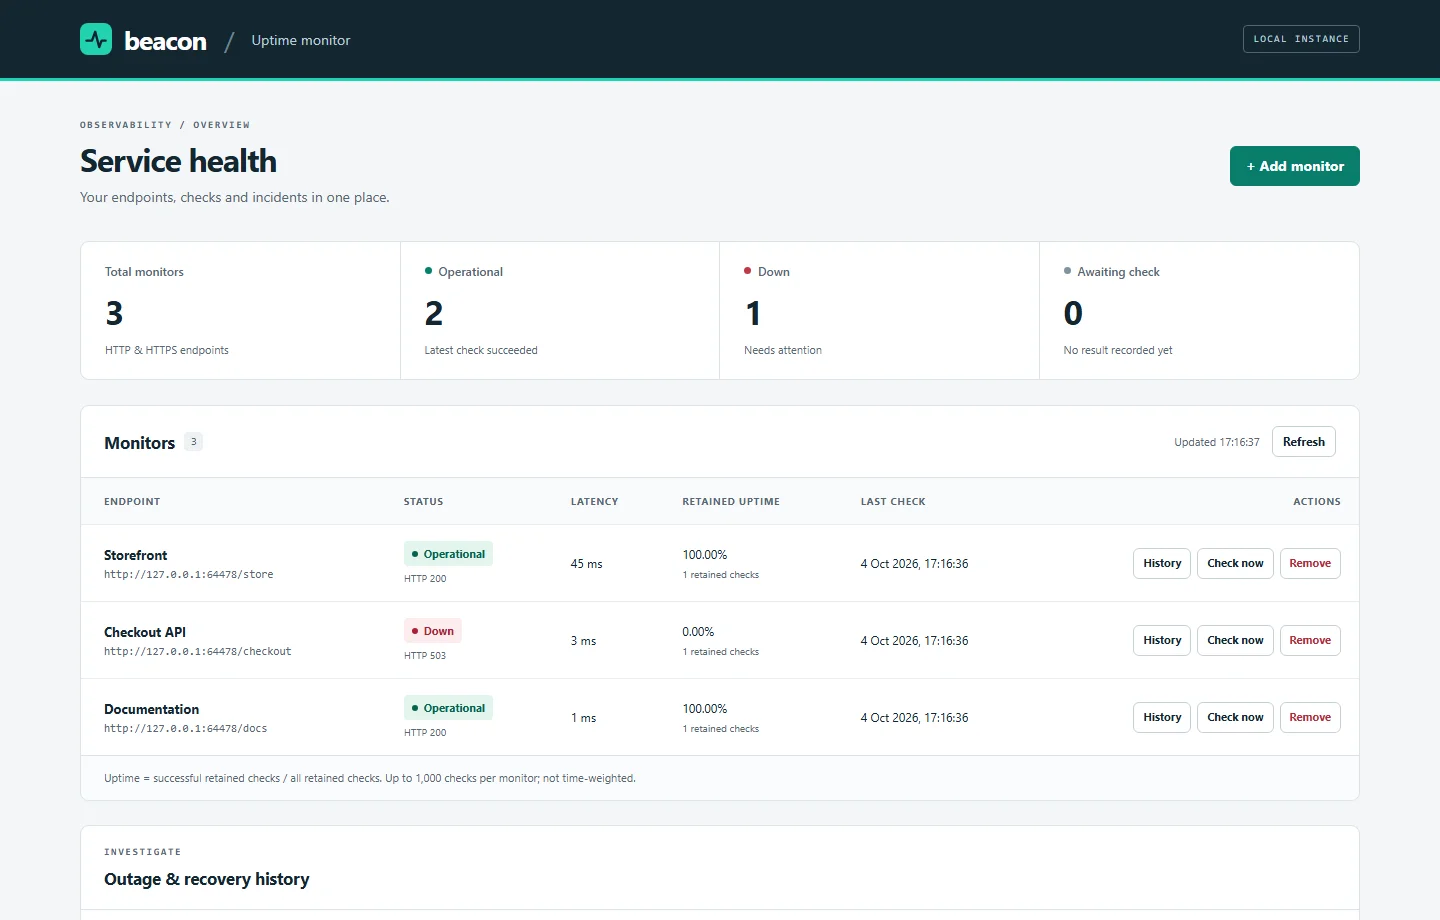Click the Needs attention caption
The image size is (1440, 920).
click(x=783, y=350)
